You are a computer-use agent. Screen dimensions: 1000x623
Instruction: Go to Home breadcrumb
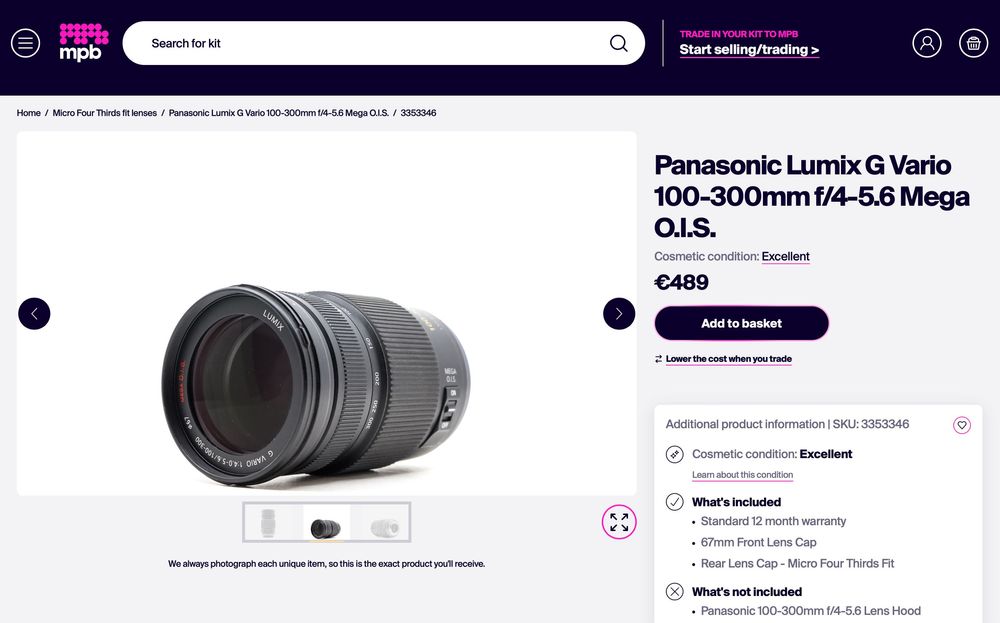tap(29, 113)
